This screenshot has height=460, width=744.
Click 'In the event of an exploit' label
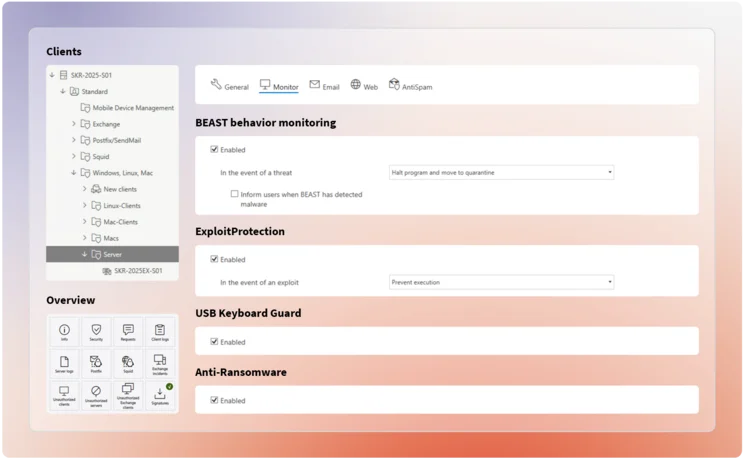click(x=260, y=282)
